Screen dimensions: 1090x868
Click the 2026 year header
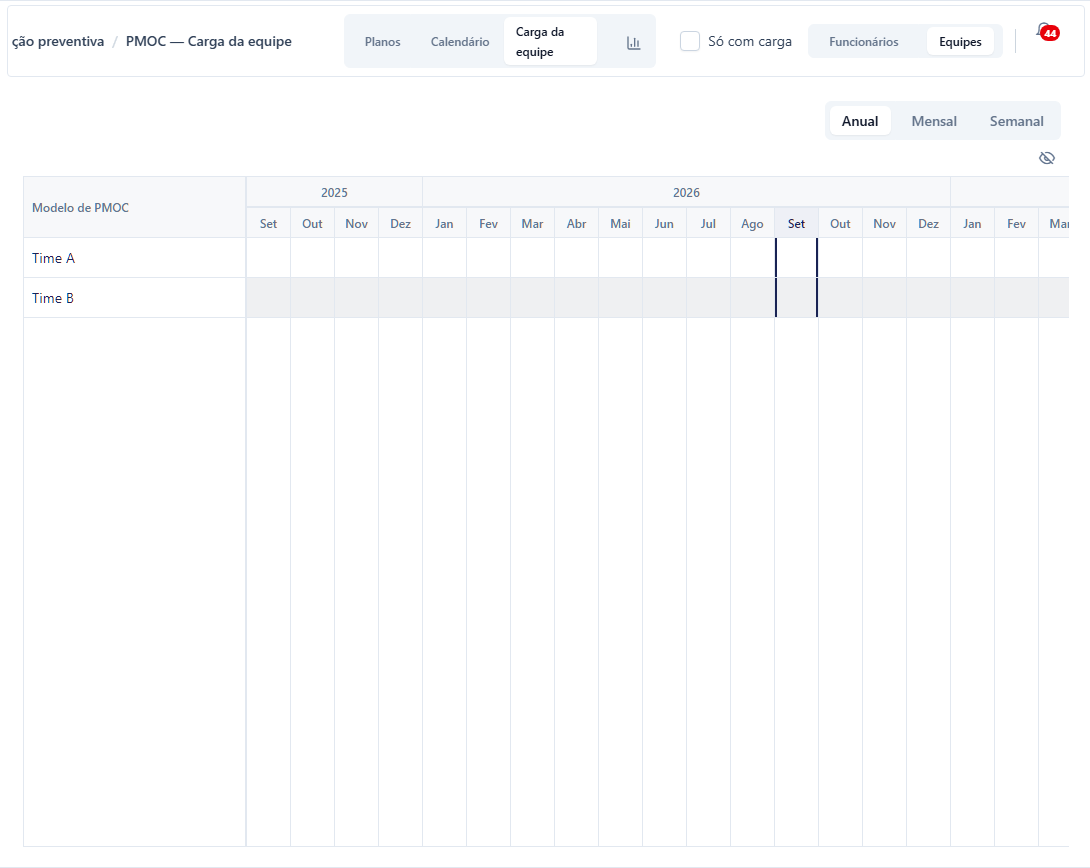point(686,193)
